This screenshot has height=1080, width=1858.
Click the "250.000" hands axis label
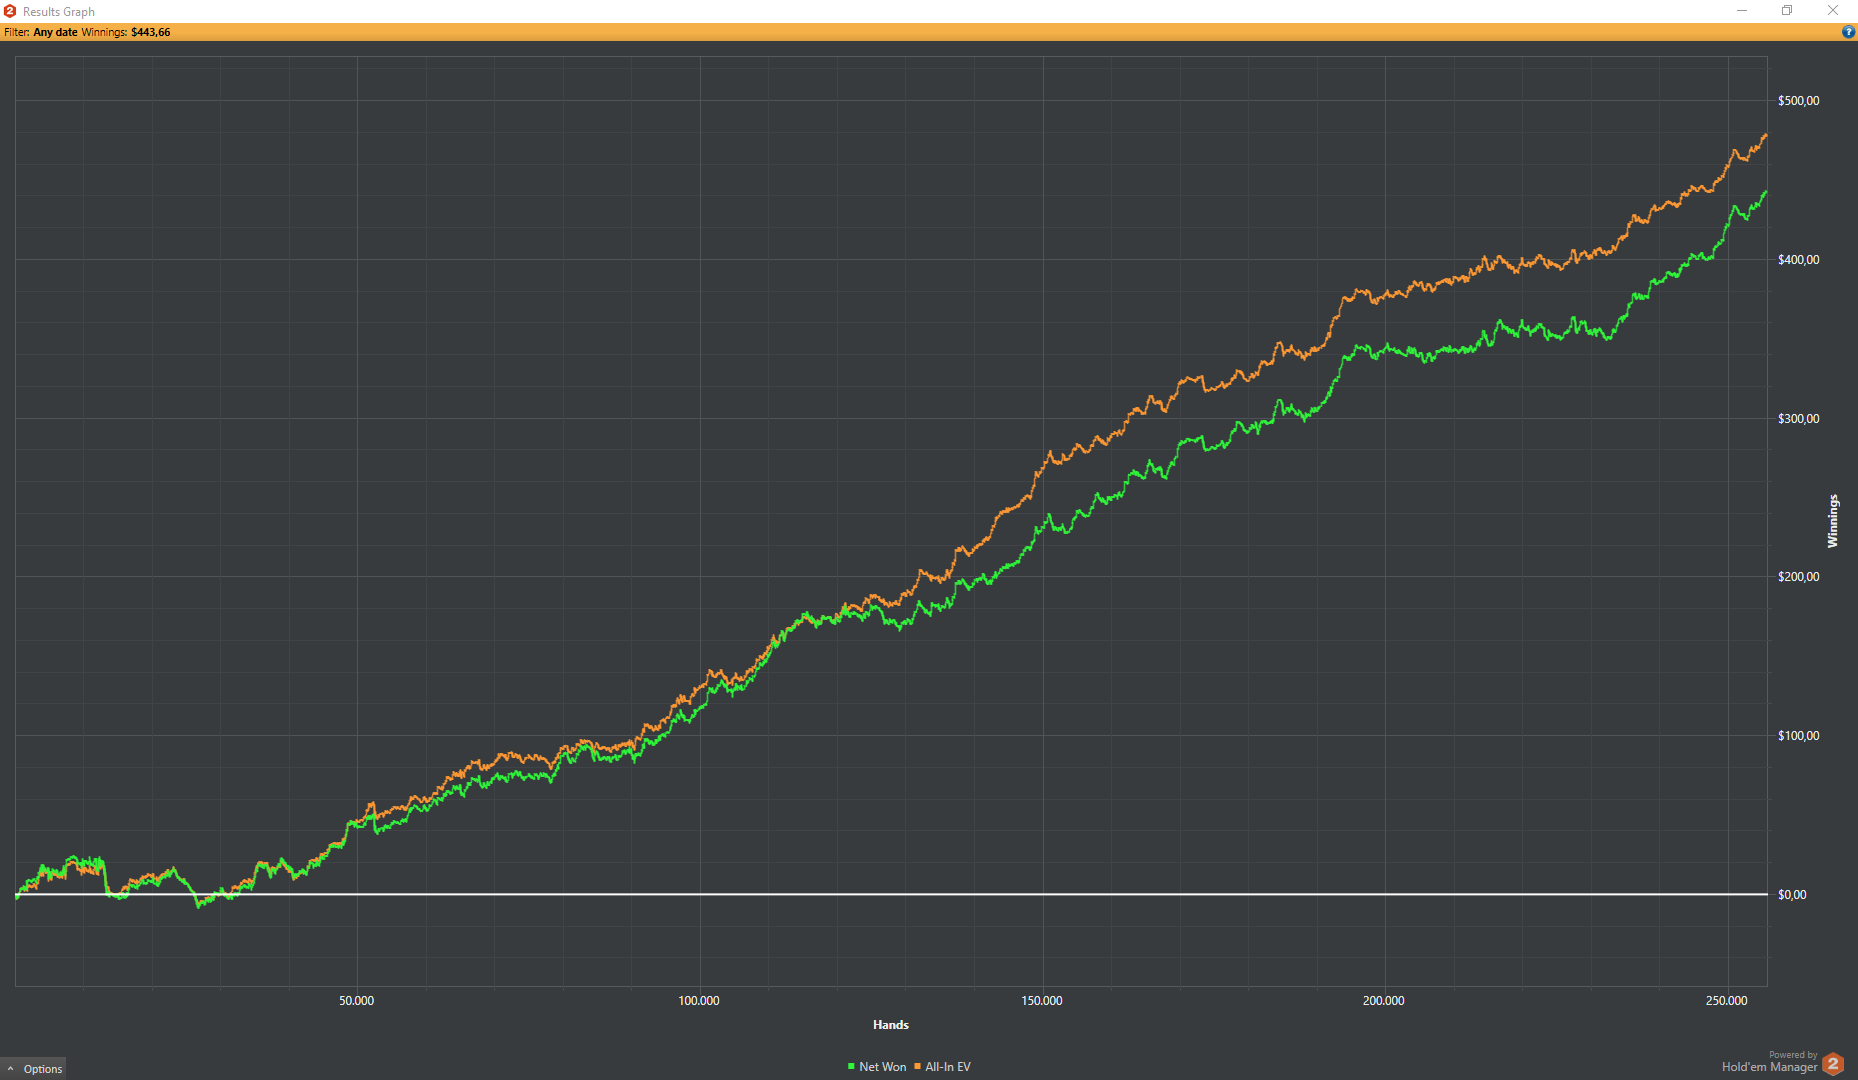tap(1727, 1001)
